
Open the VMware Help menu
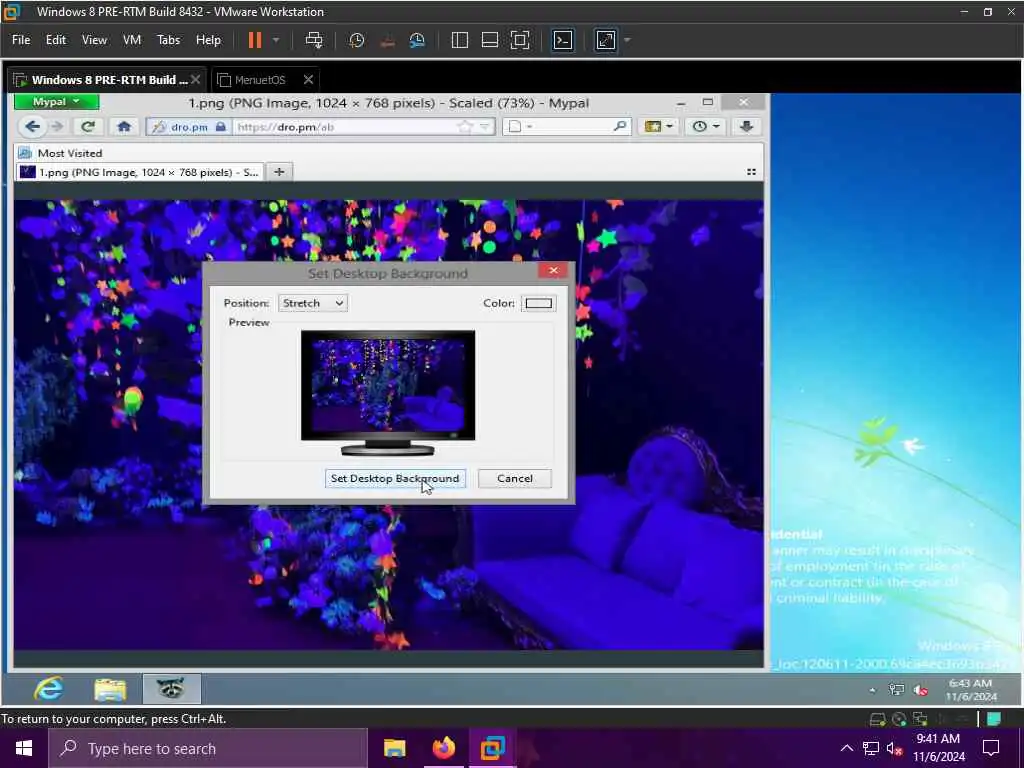coord(208,40)
